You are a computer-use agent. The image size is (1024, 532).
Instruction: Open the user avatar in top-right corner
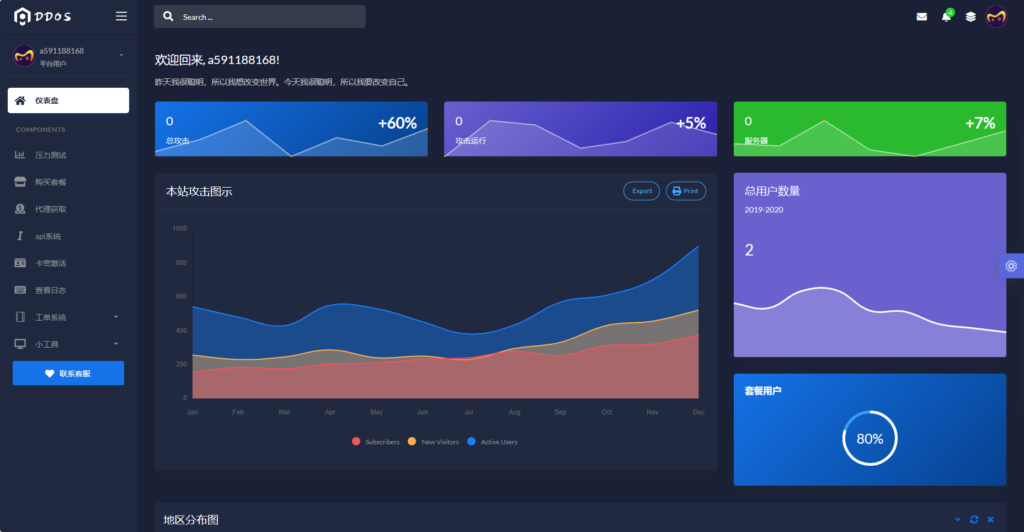pos(995,16)
